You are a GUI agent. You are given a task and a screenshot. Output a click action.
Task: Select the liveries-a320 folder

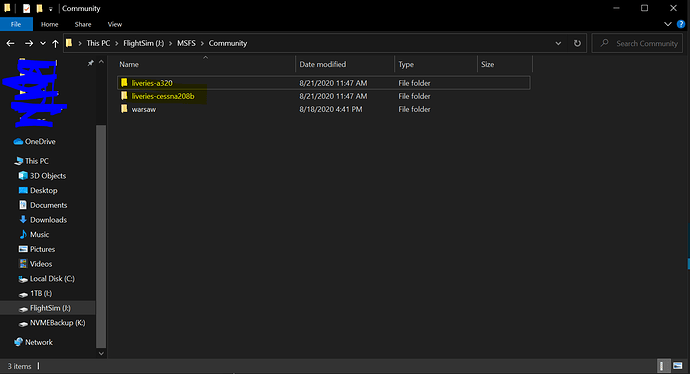pos(324,83)
